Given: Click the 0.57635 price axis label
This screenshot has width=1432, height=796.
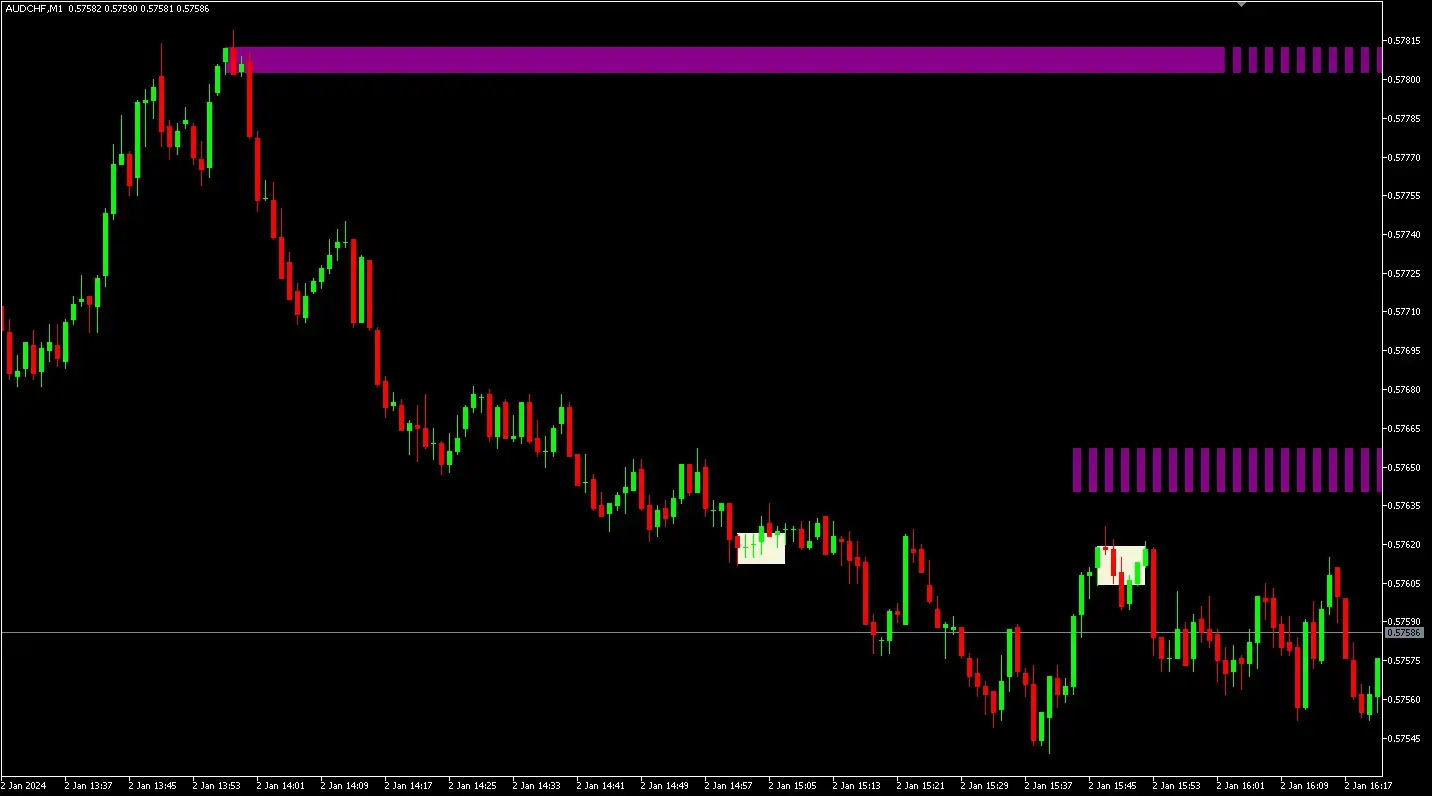Looking at the screenshot, I should click(1403, 506).
